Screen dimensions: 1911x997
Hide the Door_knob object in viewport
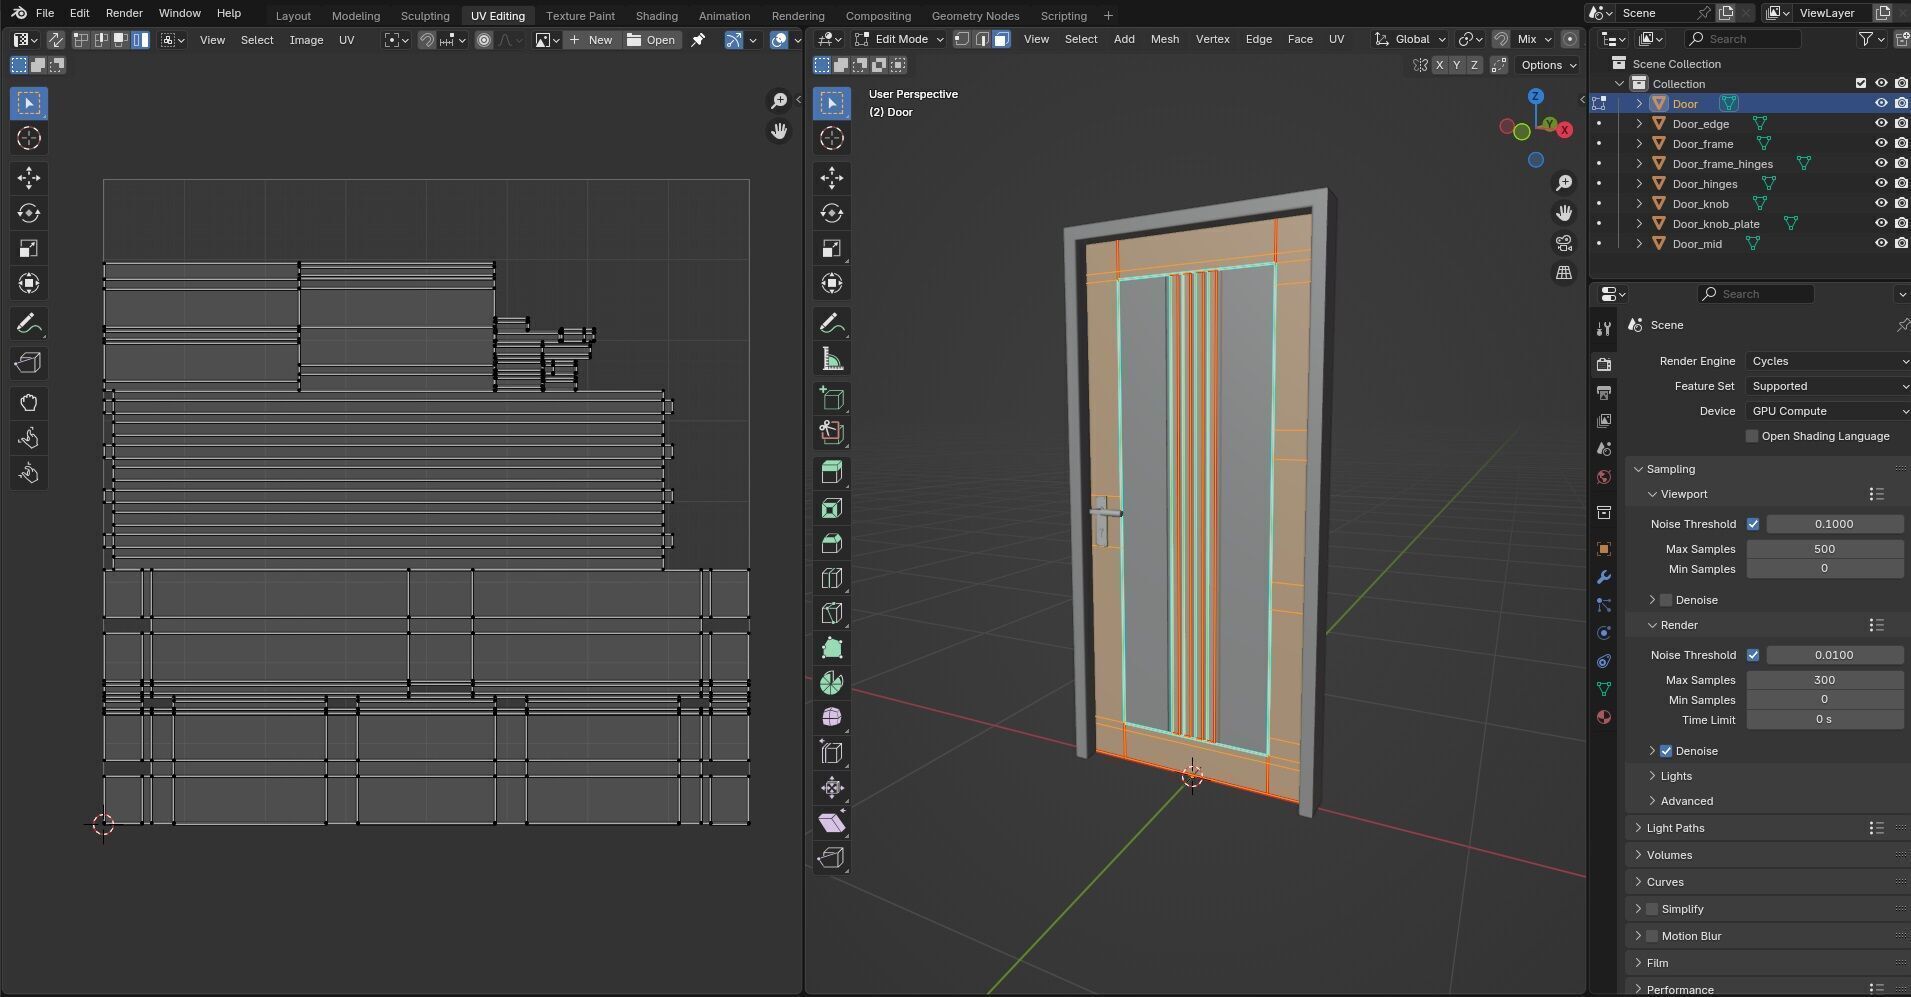coord(1880,203)
